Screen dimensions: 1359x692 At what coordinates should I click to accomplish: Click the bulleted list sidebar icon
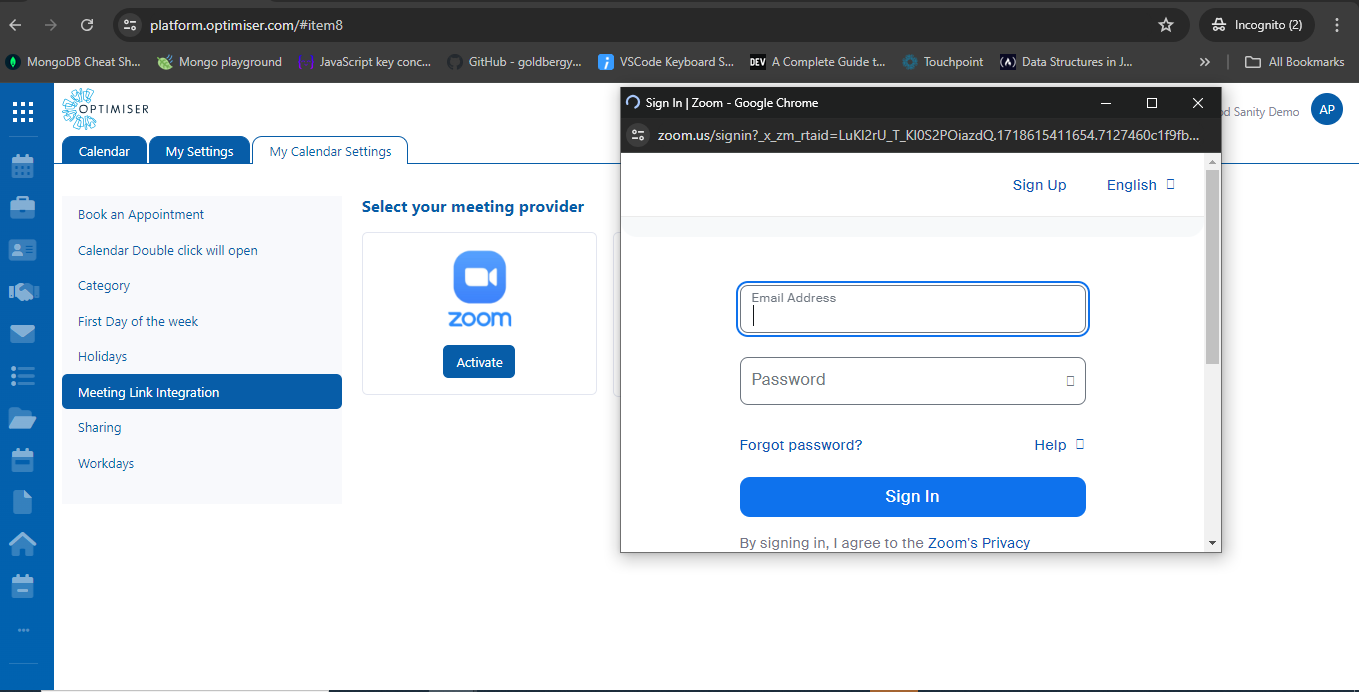pyautogui.click(x=22, y=375)
